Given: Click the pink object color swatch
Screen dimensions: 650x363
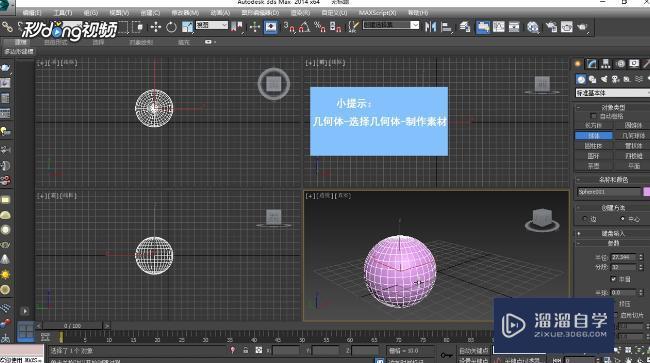Looking at the screenshot, I should coord(646,192).
